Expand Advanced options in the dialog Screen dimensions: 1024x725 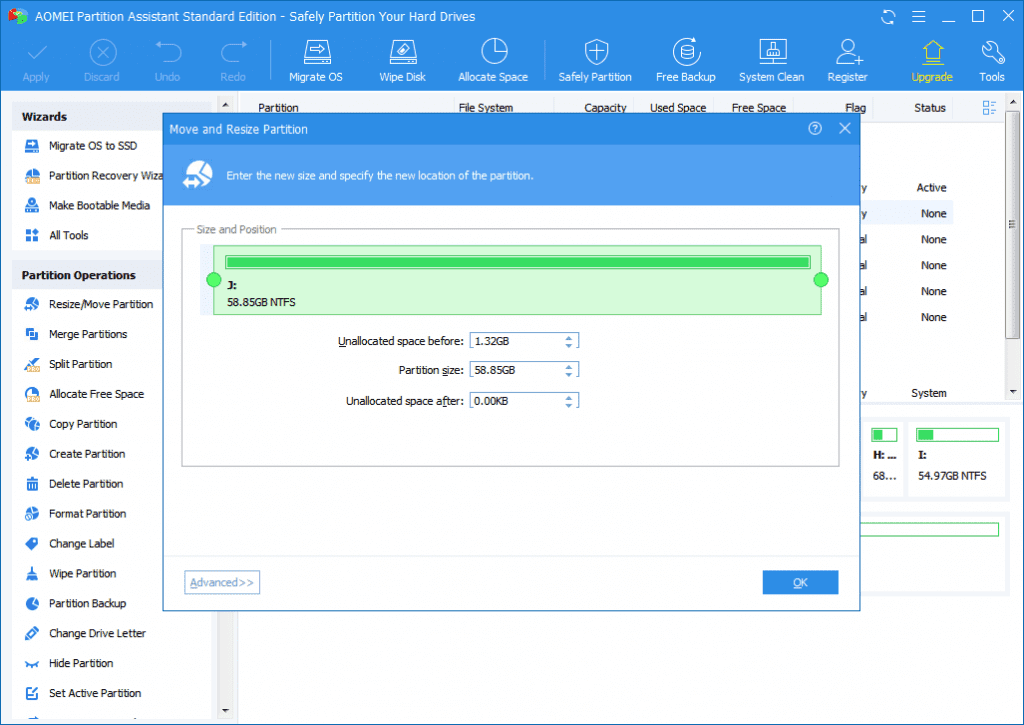point(221,582)
